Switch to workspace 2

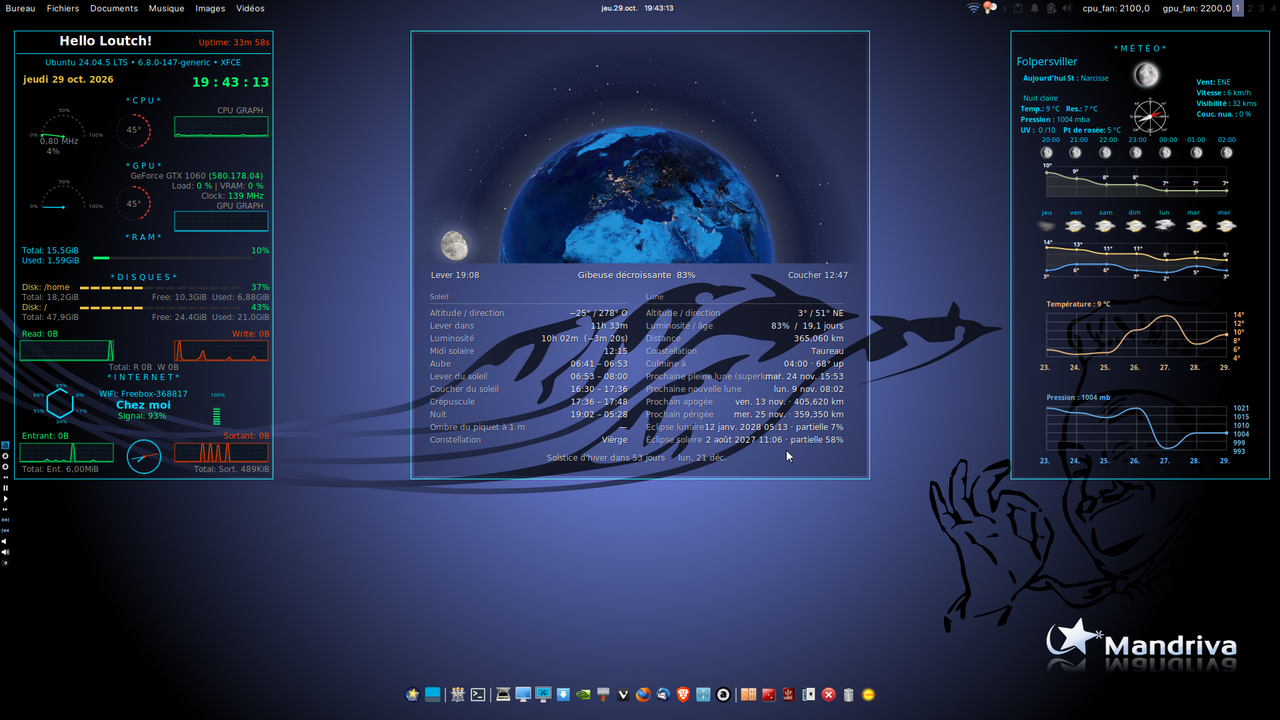tap(1250, 8)
